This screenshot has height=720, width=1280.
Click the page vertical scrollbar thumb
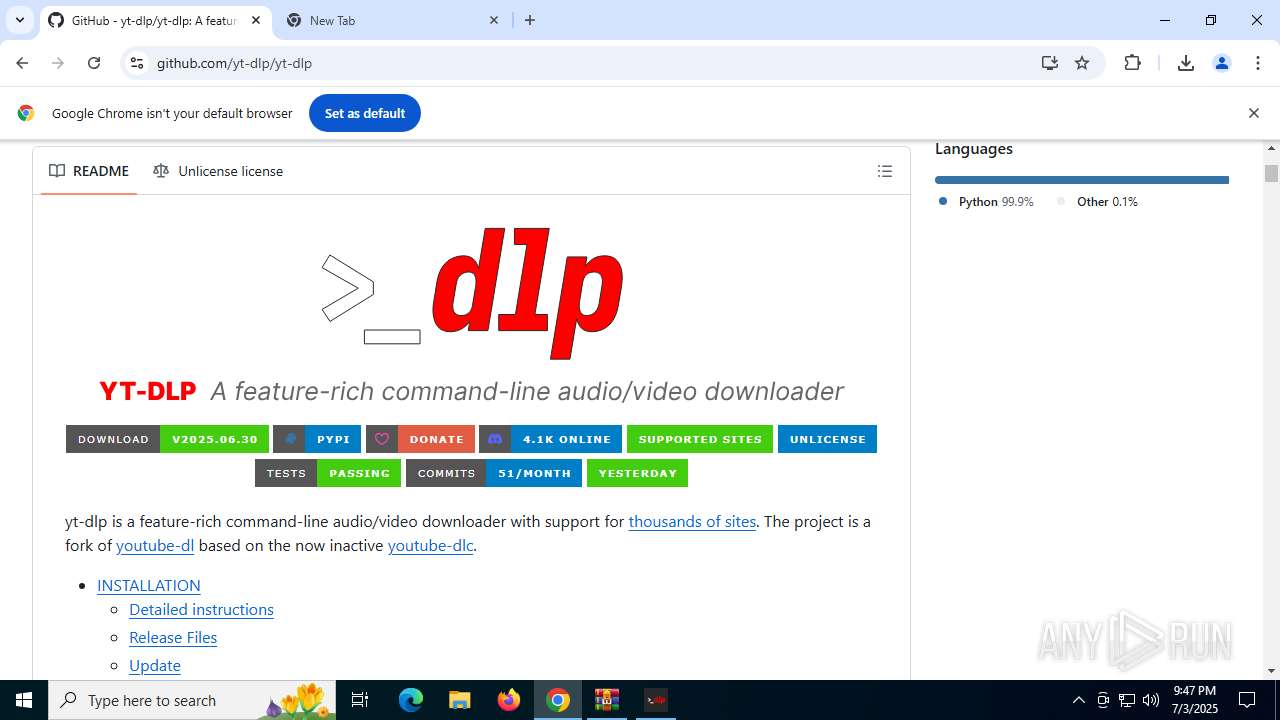[1271, 173]
